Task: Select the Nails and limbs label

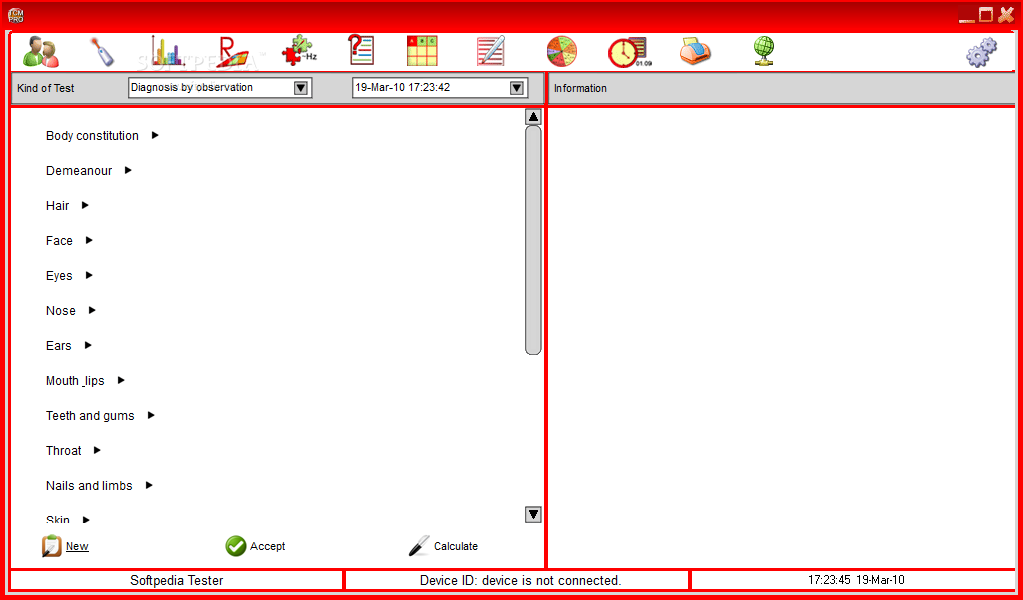Action: pos(89,486)
